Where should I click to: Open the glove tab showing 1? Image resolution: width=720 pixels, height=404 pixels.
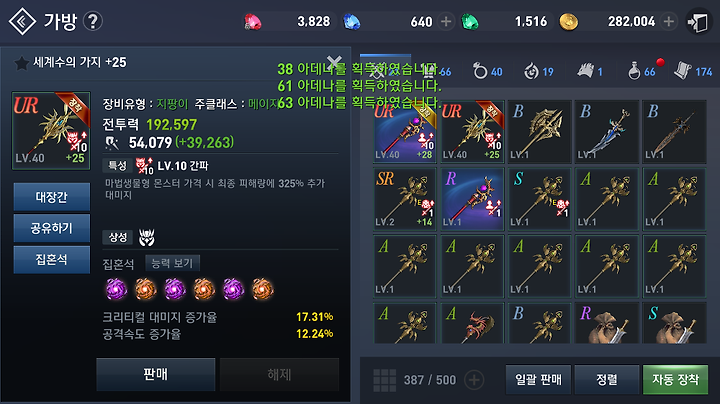(x=590, y=72)
